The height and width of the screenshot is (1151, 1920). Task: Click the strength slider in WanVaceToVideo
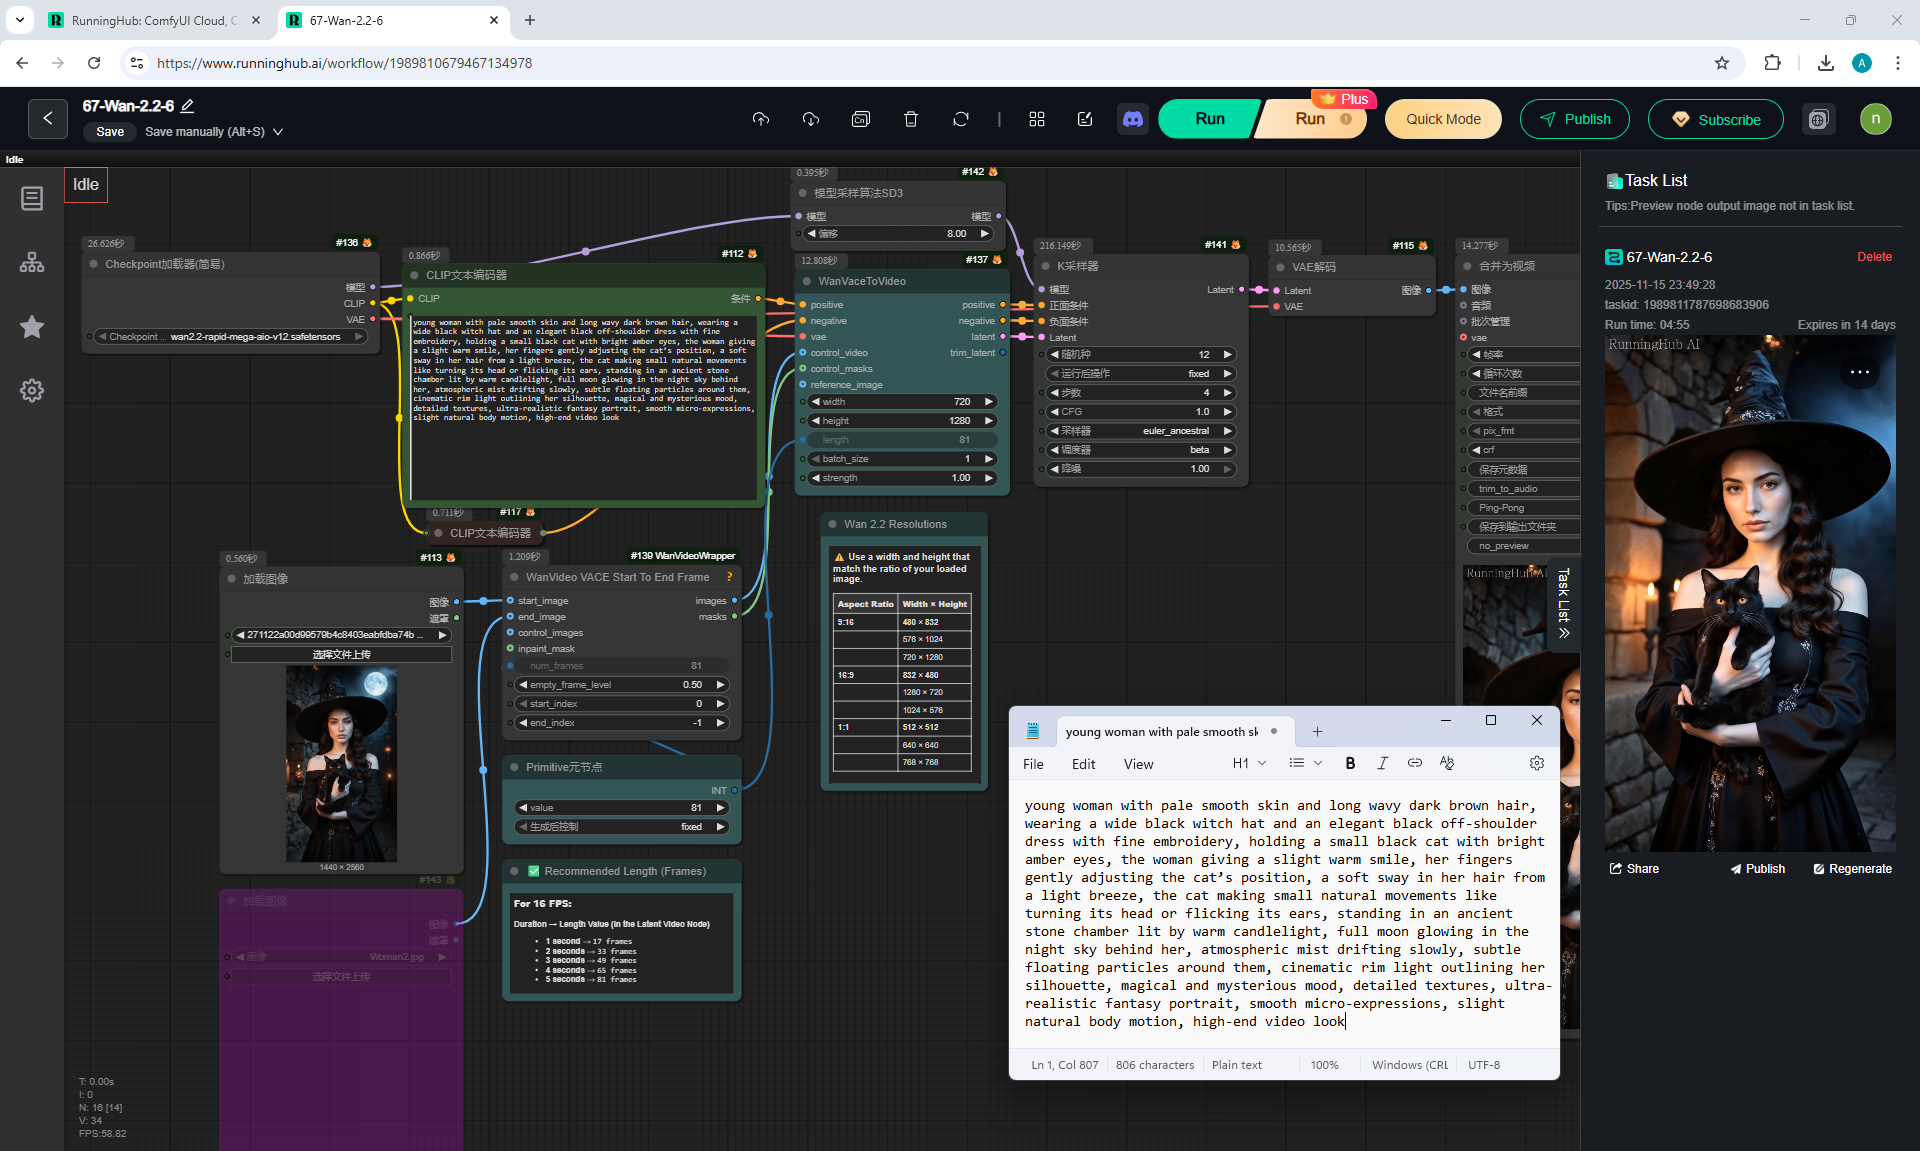click(903, 478)
